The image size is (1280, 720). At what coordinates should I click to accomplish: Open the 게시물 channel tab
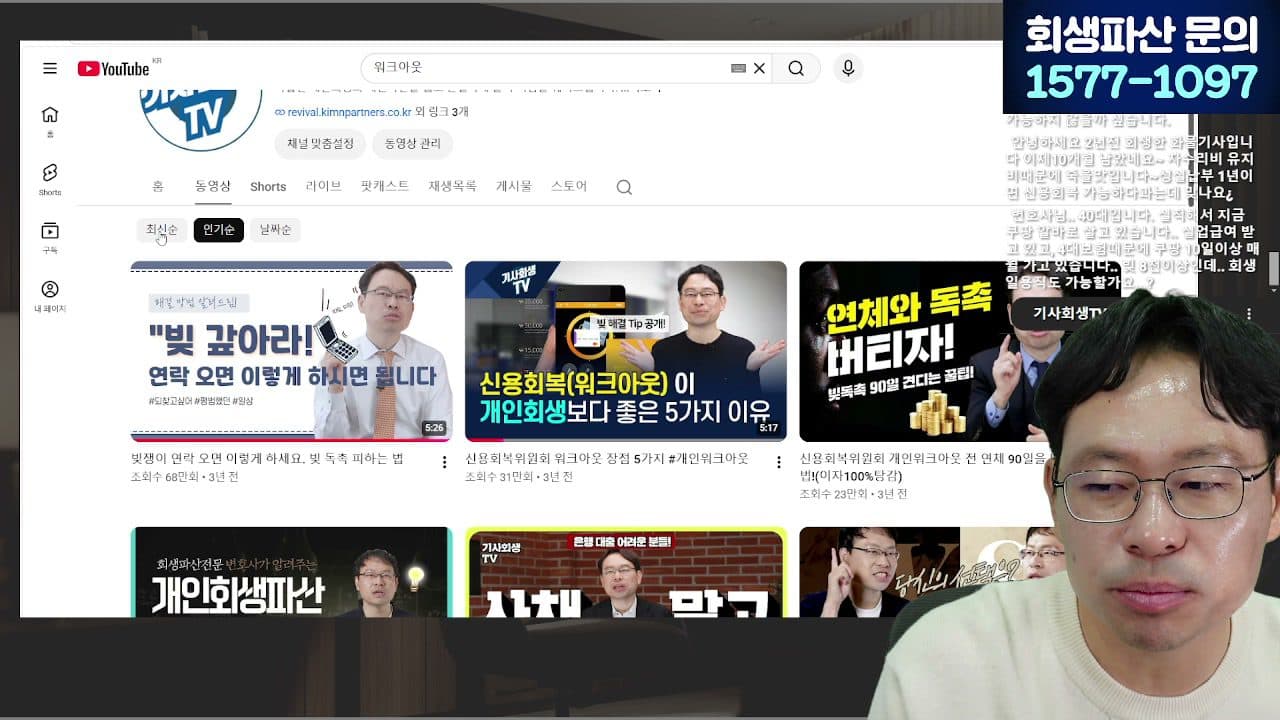point(514,186)
